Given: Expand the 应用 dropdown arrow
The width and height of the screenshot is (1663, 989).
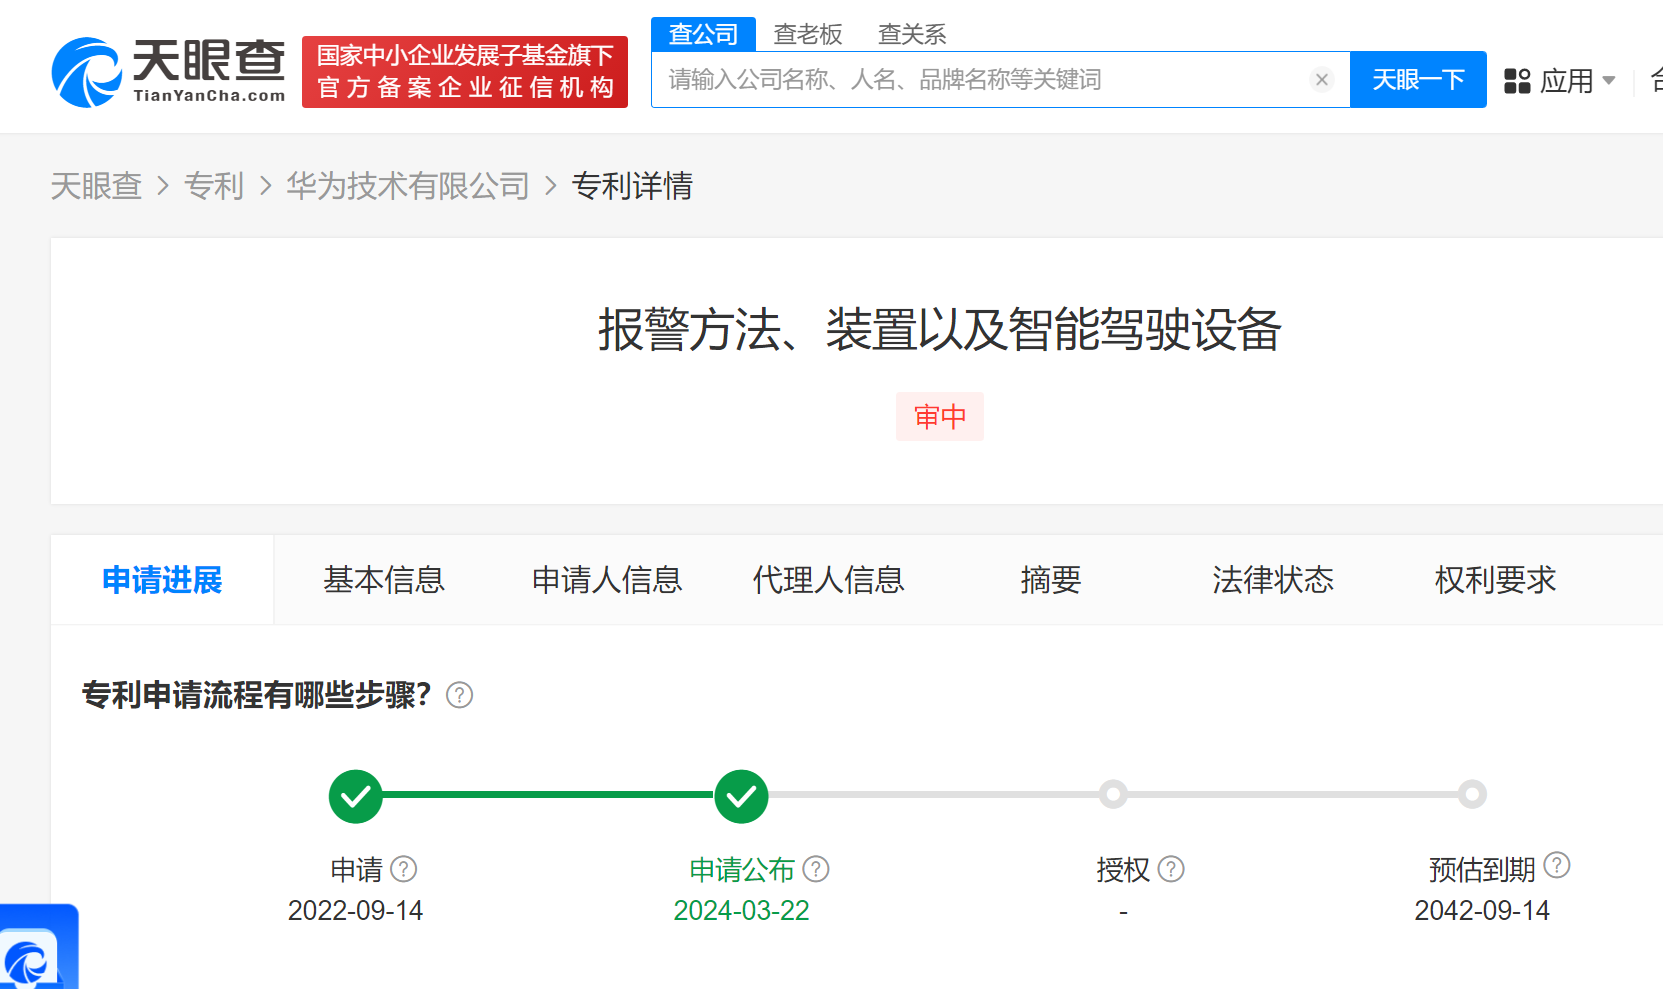Looking at the screenshot, I should click(1609, 81).
